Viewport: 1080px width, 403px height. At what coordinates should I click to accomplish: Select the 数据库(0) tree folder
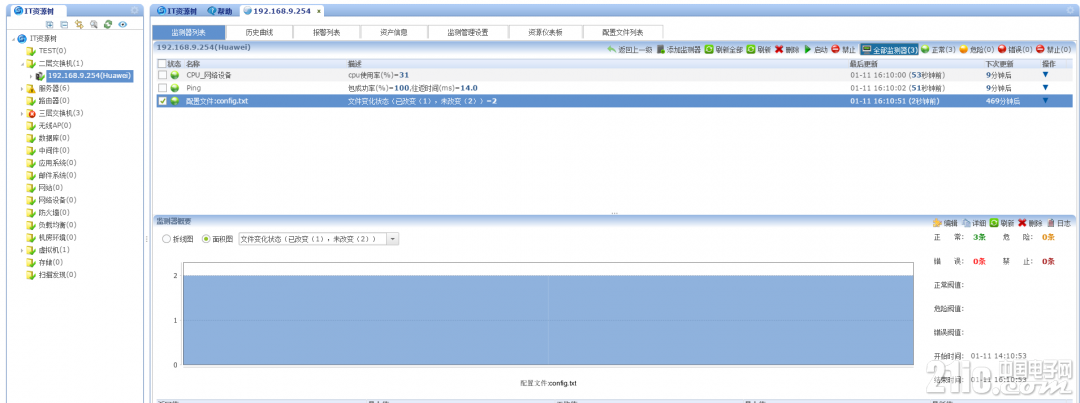coord(54,138)
